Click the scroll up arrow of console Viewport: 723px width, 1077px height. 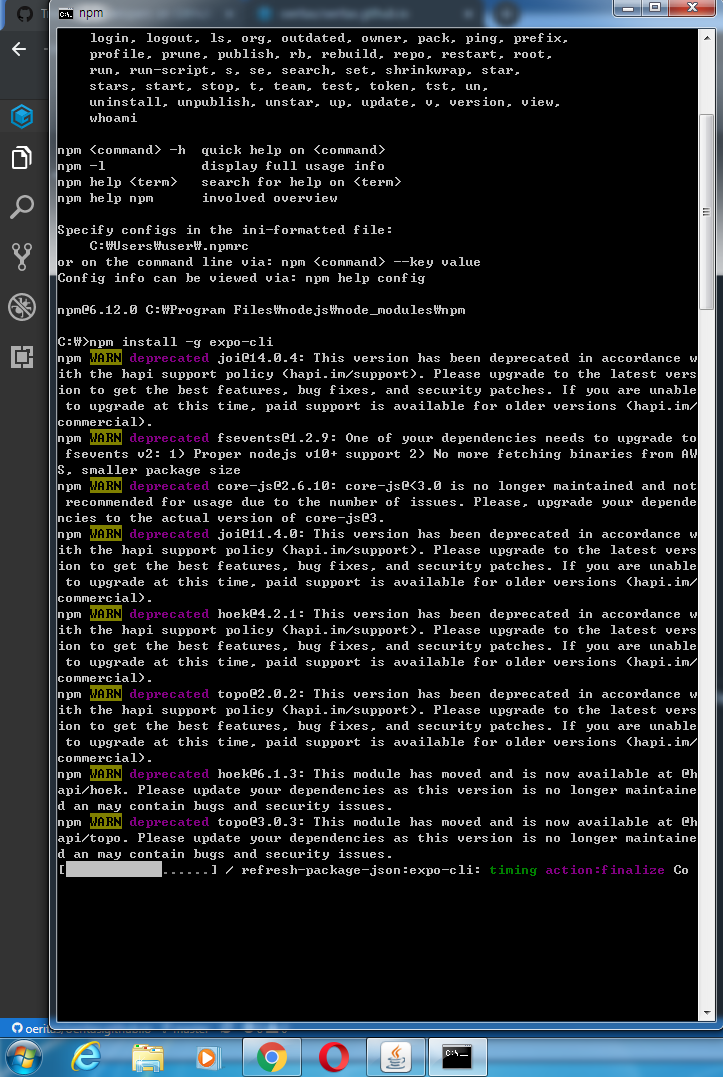[x=707, y=38]
